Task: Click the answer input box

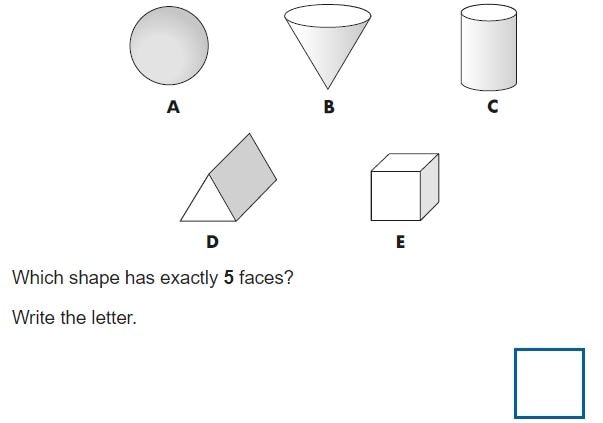Action: pyautogui.click(x=549, y=383)
